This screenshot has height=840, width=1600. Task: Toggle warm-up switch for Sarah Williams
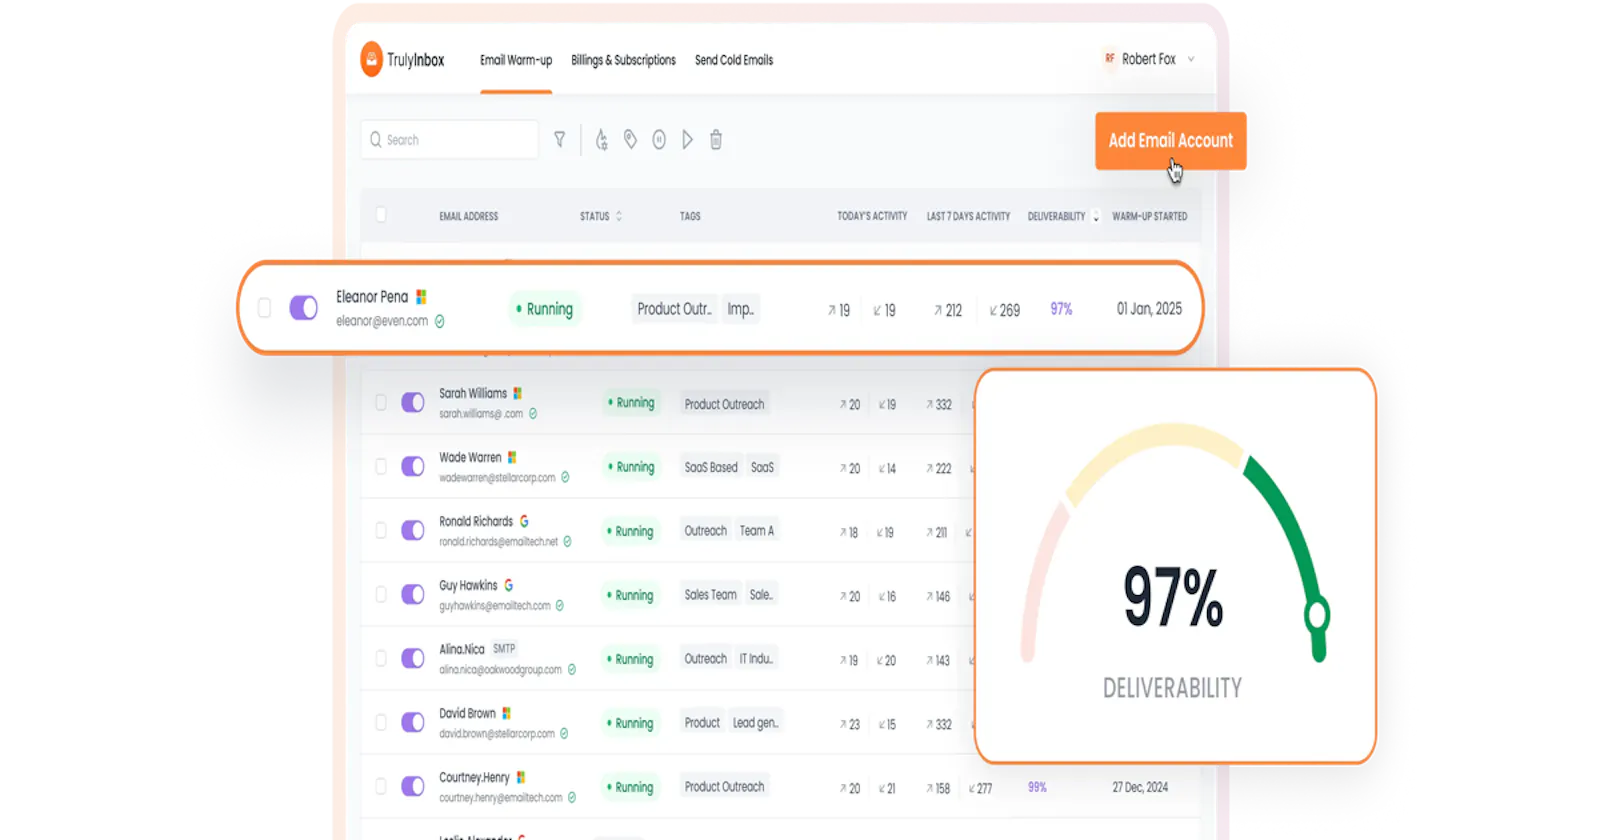click(413, 402)
